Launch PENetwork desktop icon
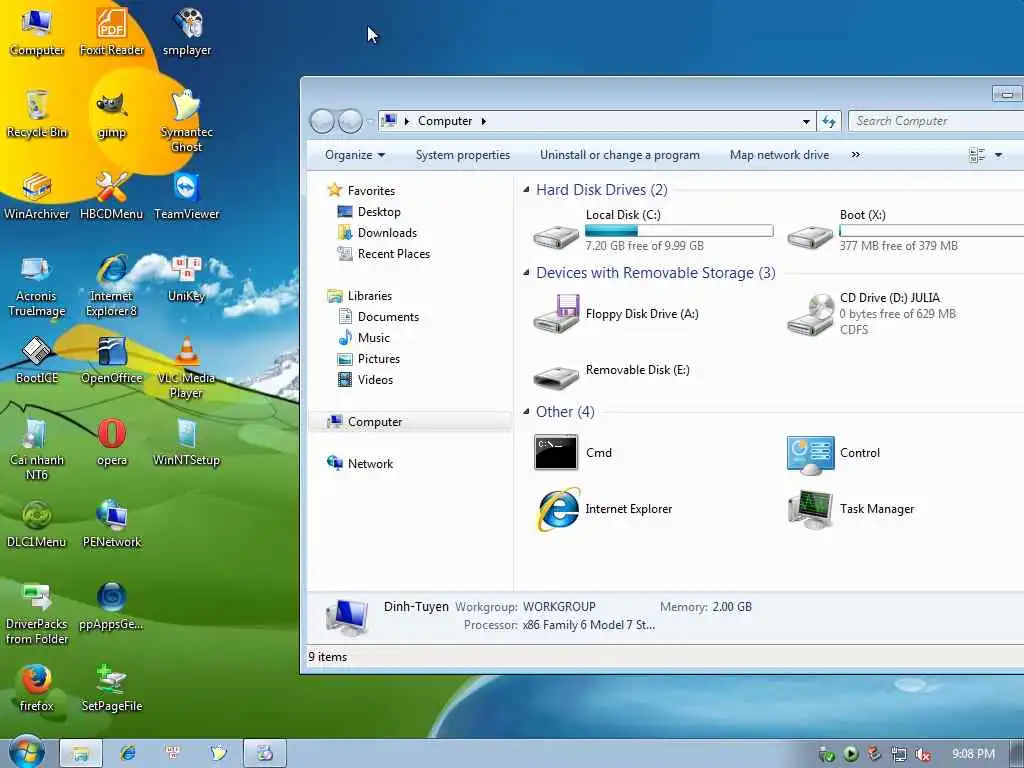This screenshot has height=768, width=1024. [x=112, y=524]
